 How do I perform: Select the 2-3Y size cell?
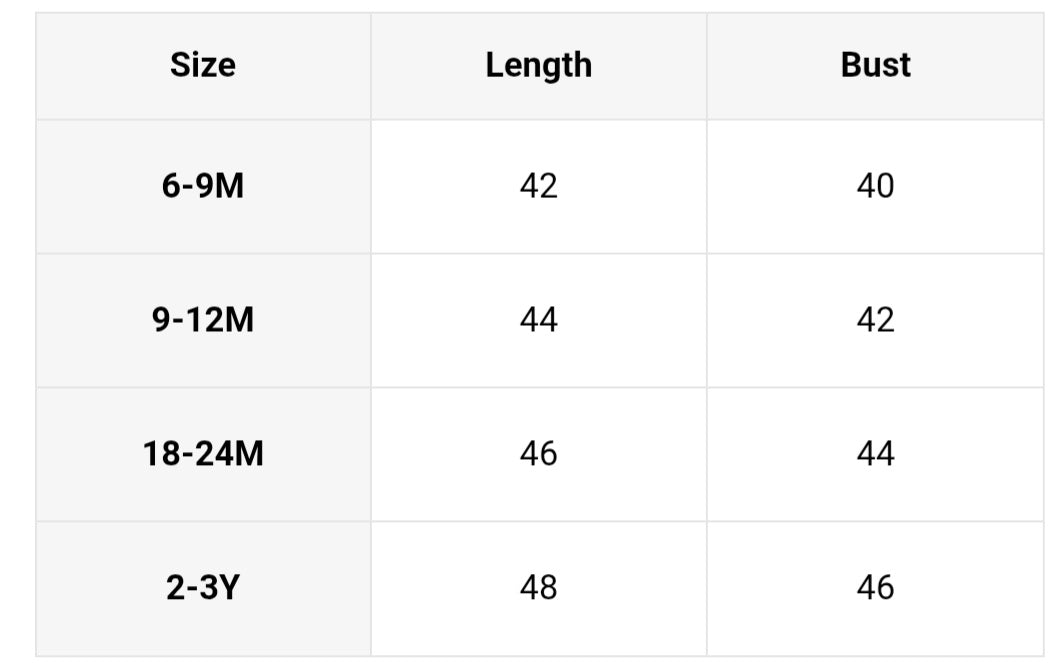tap(203, 587)
